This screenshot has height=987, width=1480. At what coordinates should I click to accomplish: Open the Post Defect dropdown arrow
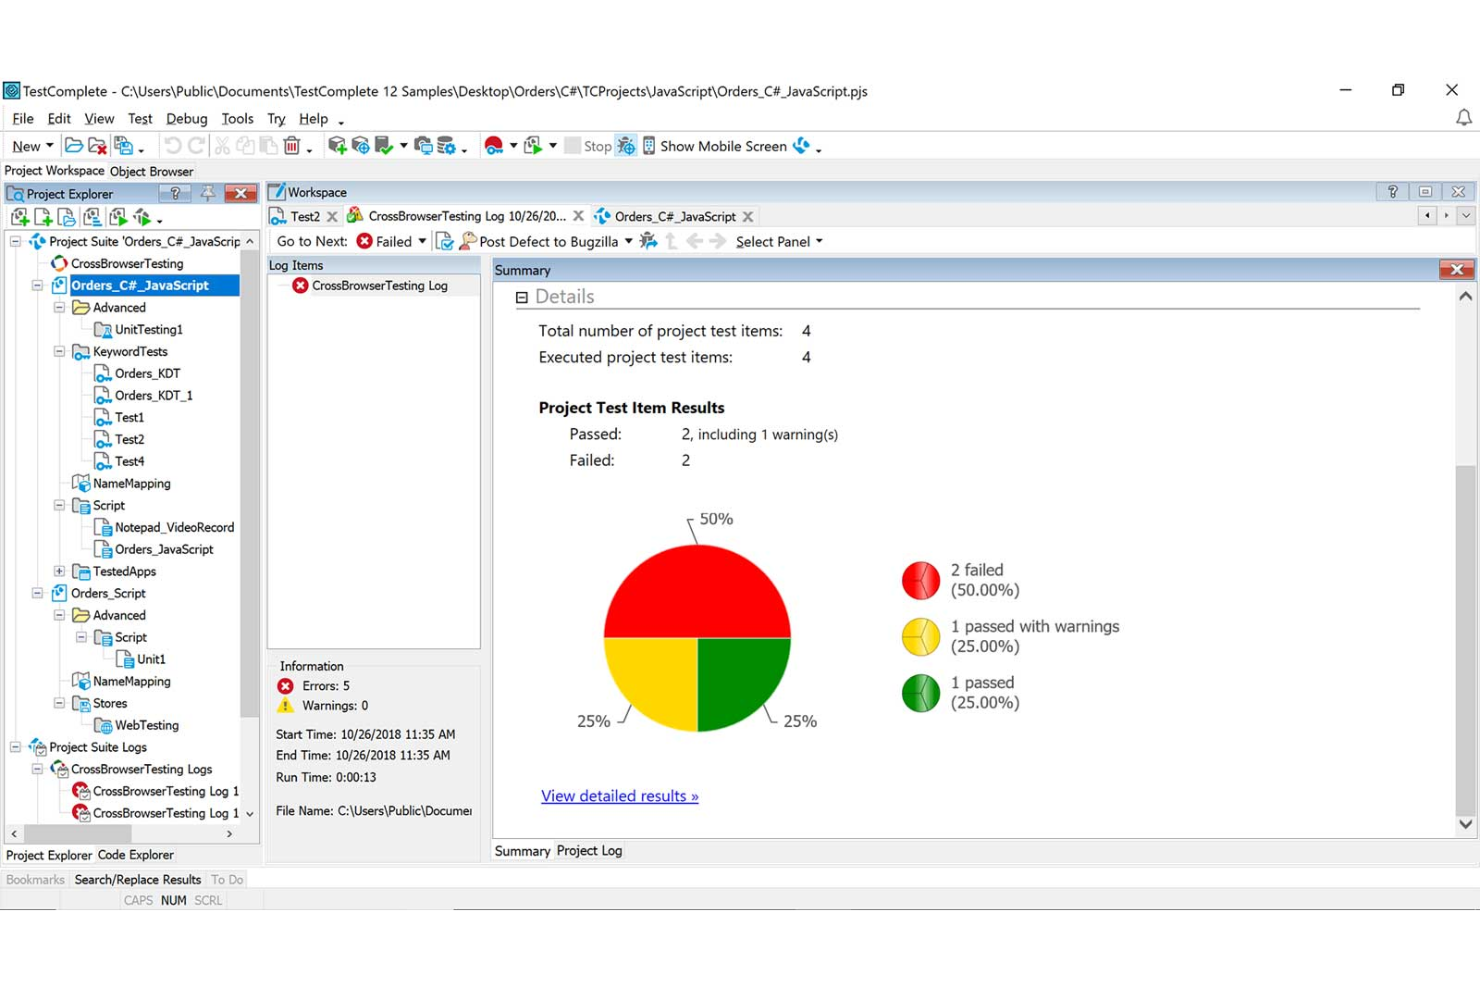(x=628, y=241)
